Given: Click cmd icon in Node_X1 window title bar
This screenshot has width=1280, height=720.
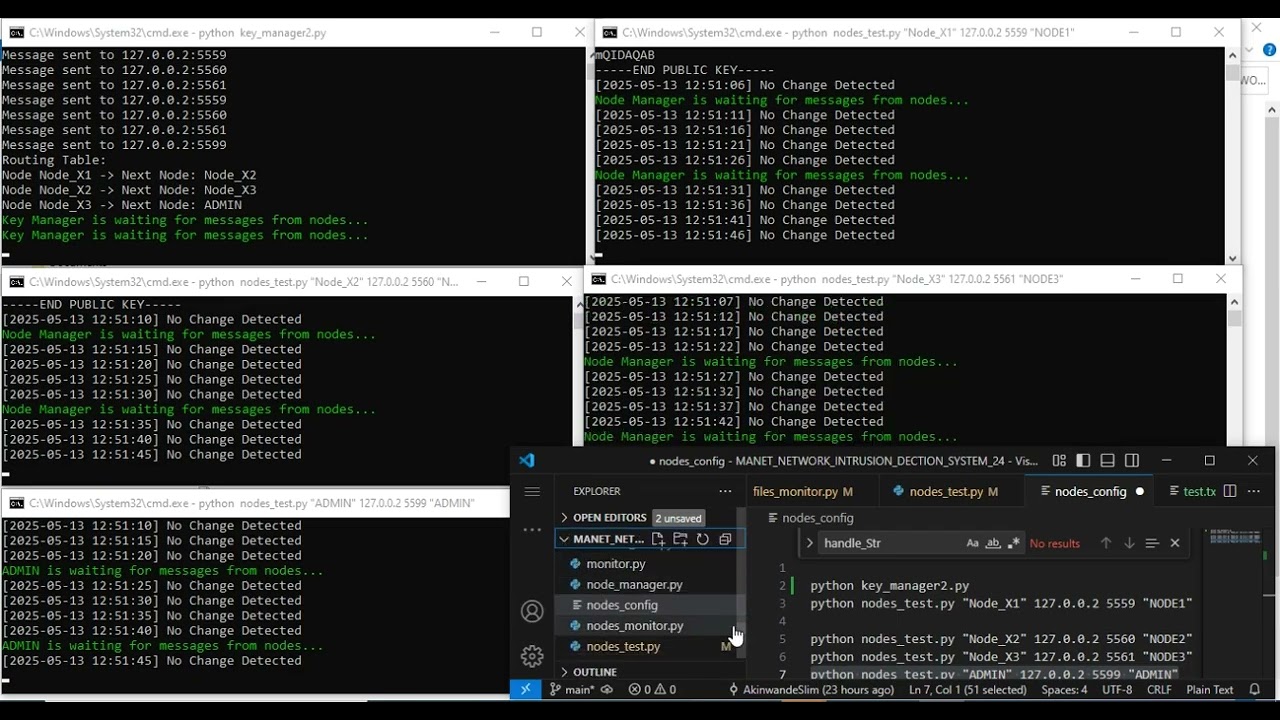Looking at the screenshot, I should pos(609,33).
